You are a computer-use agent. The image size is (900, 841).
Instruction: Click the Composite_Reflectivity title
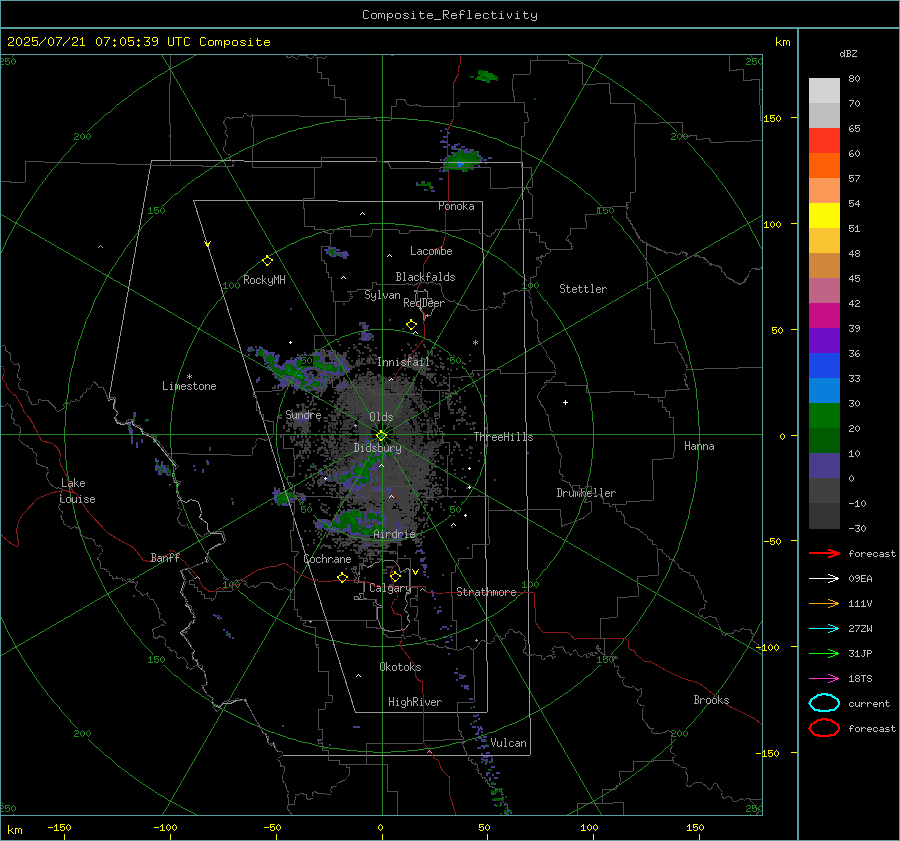point(450,15)
